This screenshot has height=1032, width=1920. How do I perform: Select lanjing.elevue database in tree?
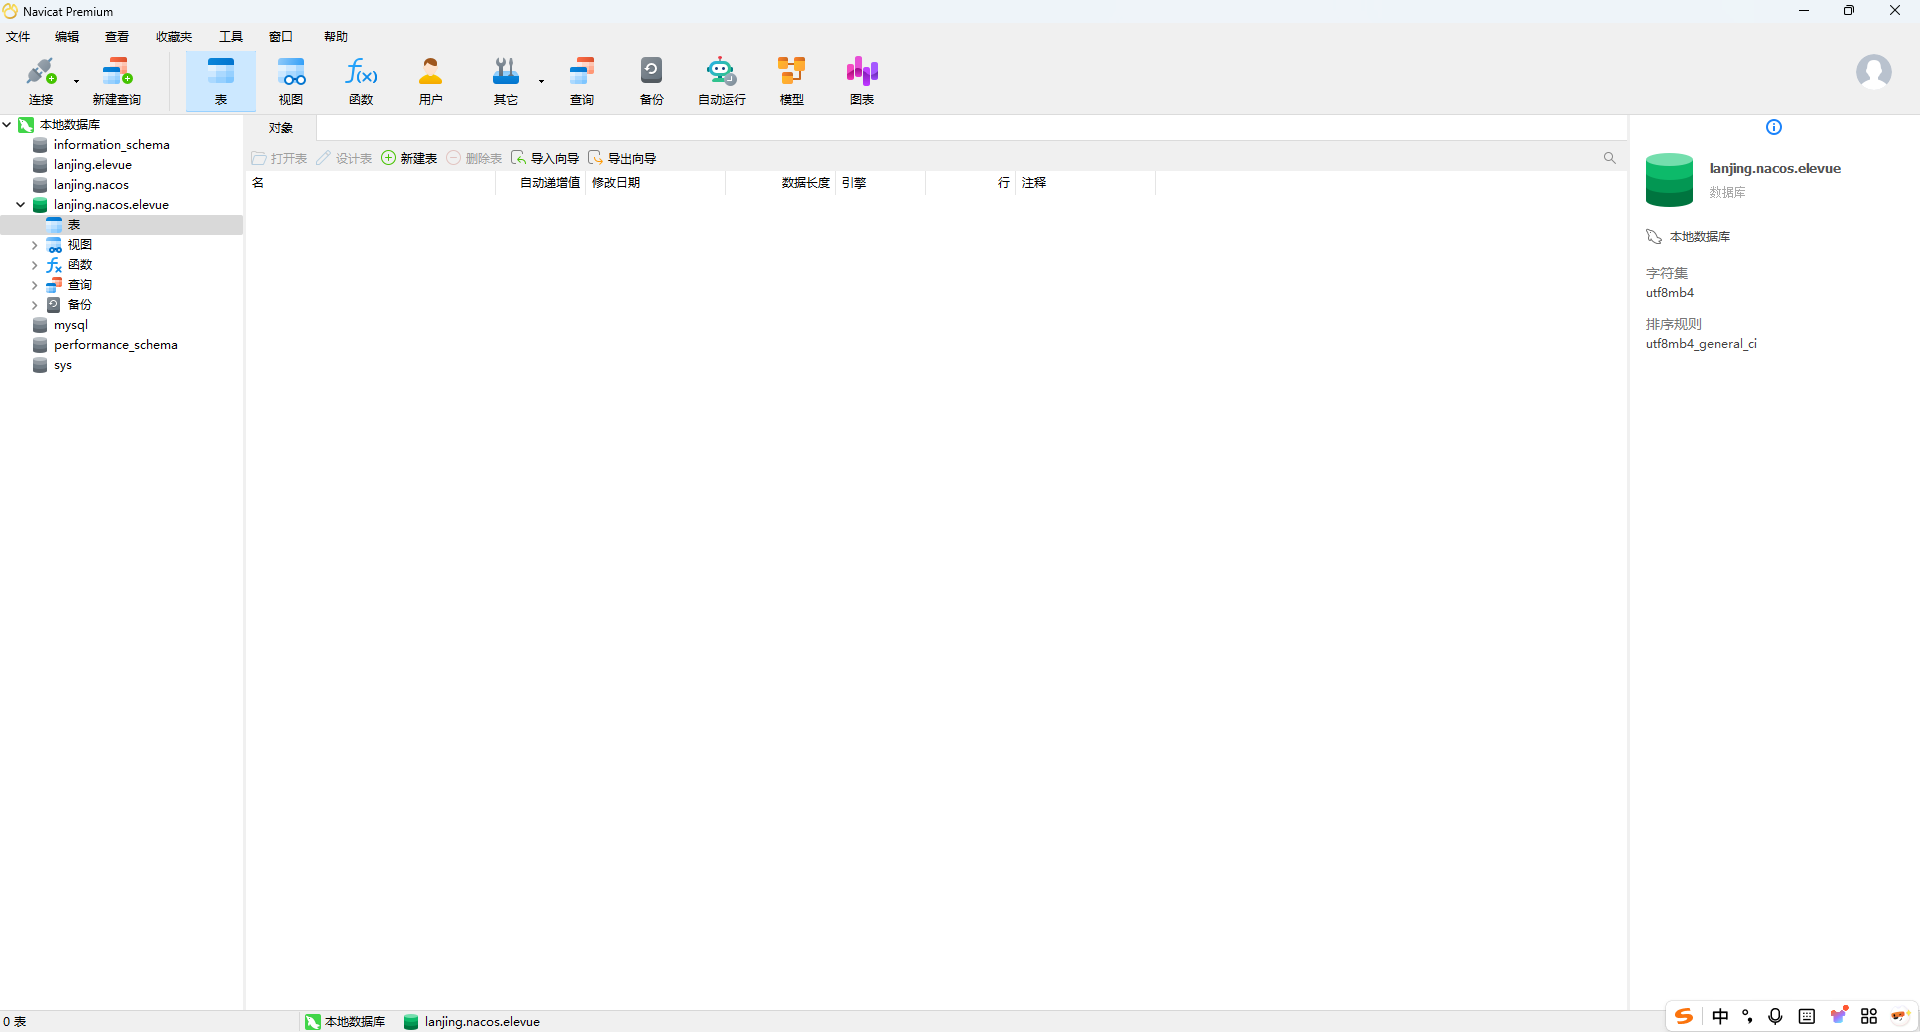point(92,165)
